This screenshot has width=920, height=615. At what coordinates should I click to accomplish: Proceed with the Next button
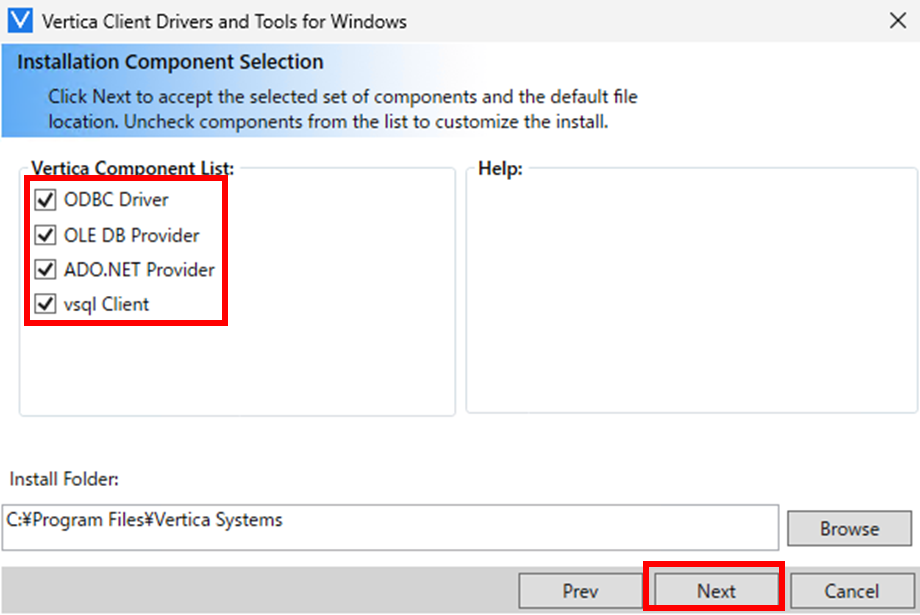pos(716,591)
